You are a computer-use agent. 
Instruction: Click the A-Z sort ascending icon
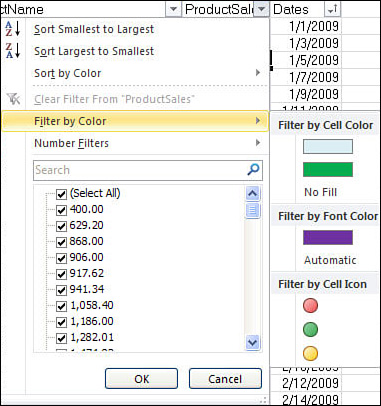[13, 29]
